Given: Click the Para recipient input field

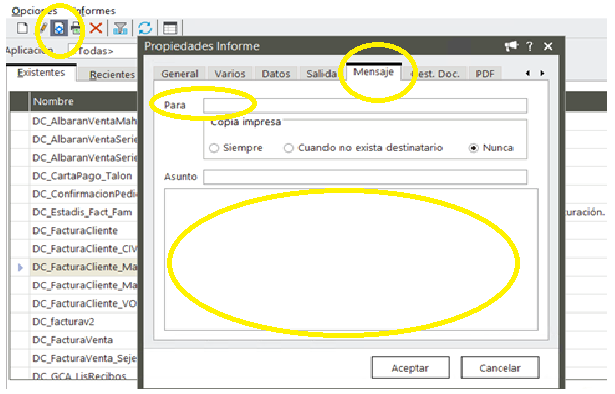Looking at the screenshot, I should pyautogui.click(x=365, y=106).
